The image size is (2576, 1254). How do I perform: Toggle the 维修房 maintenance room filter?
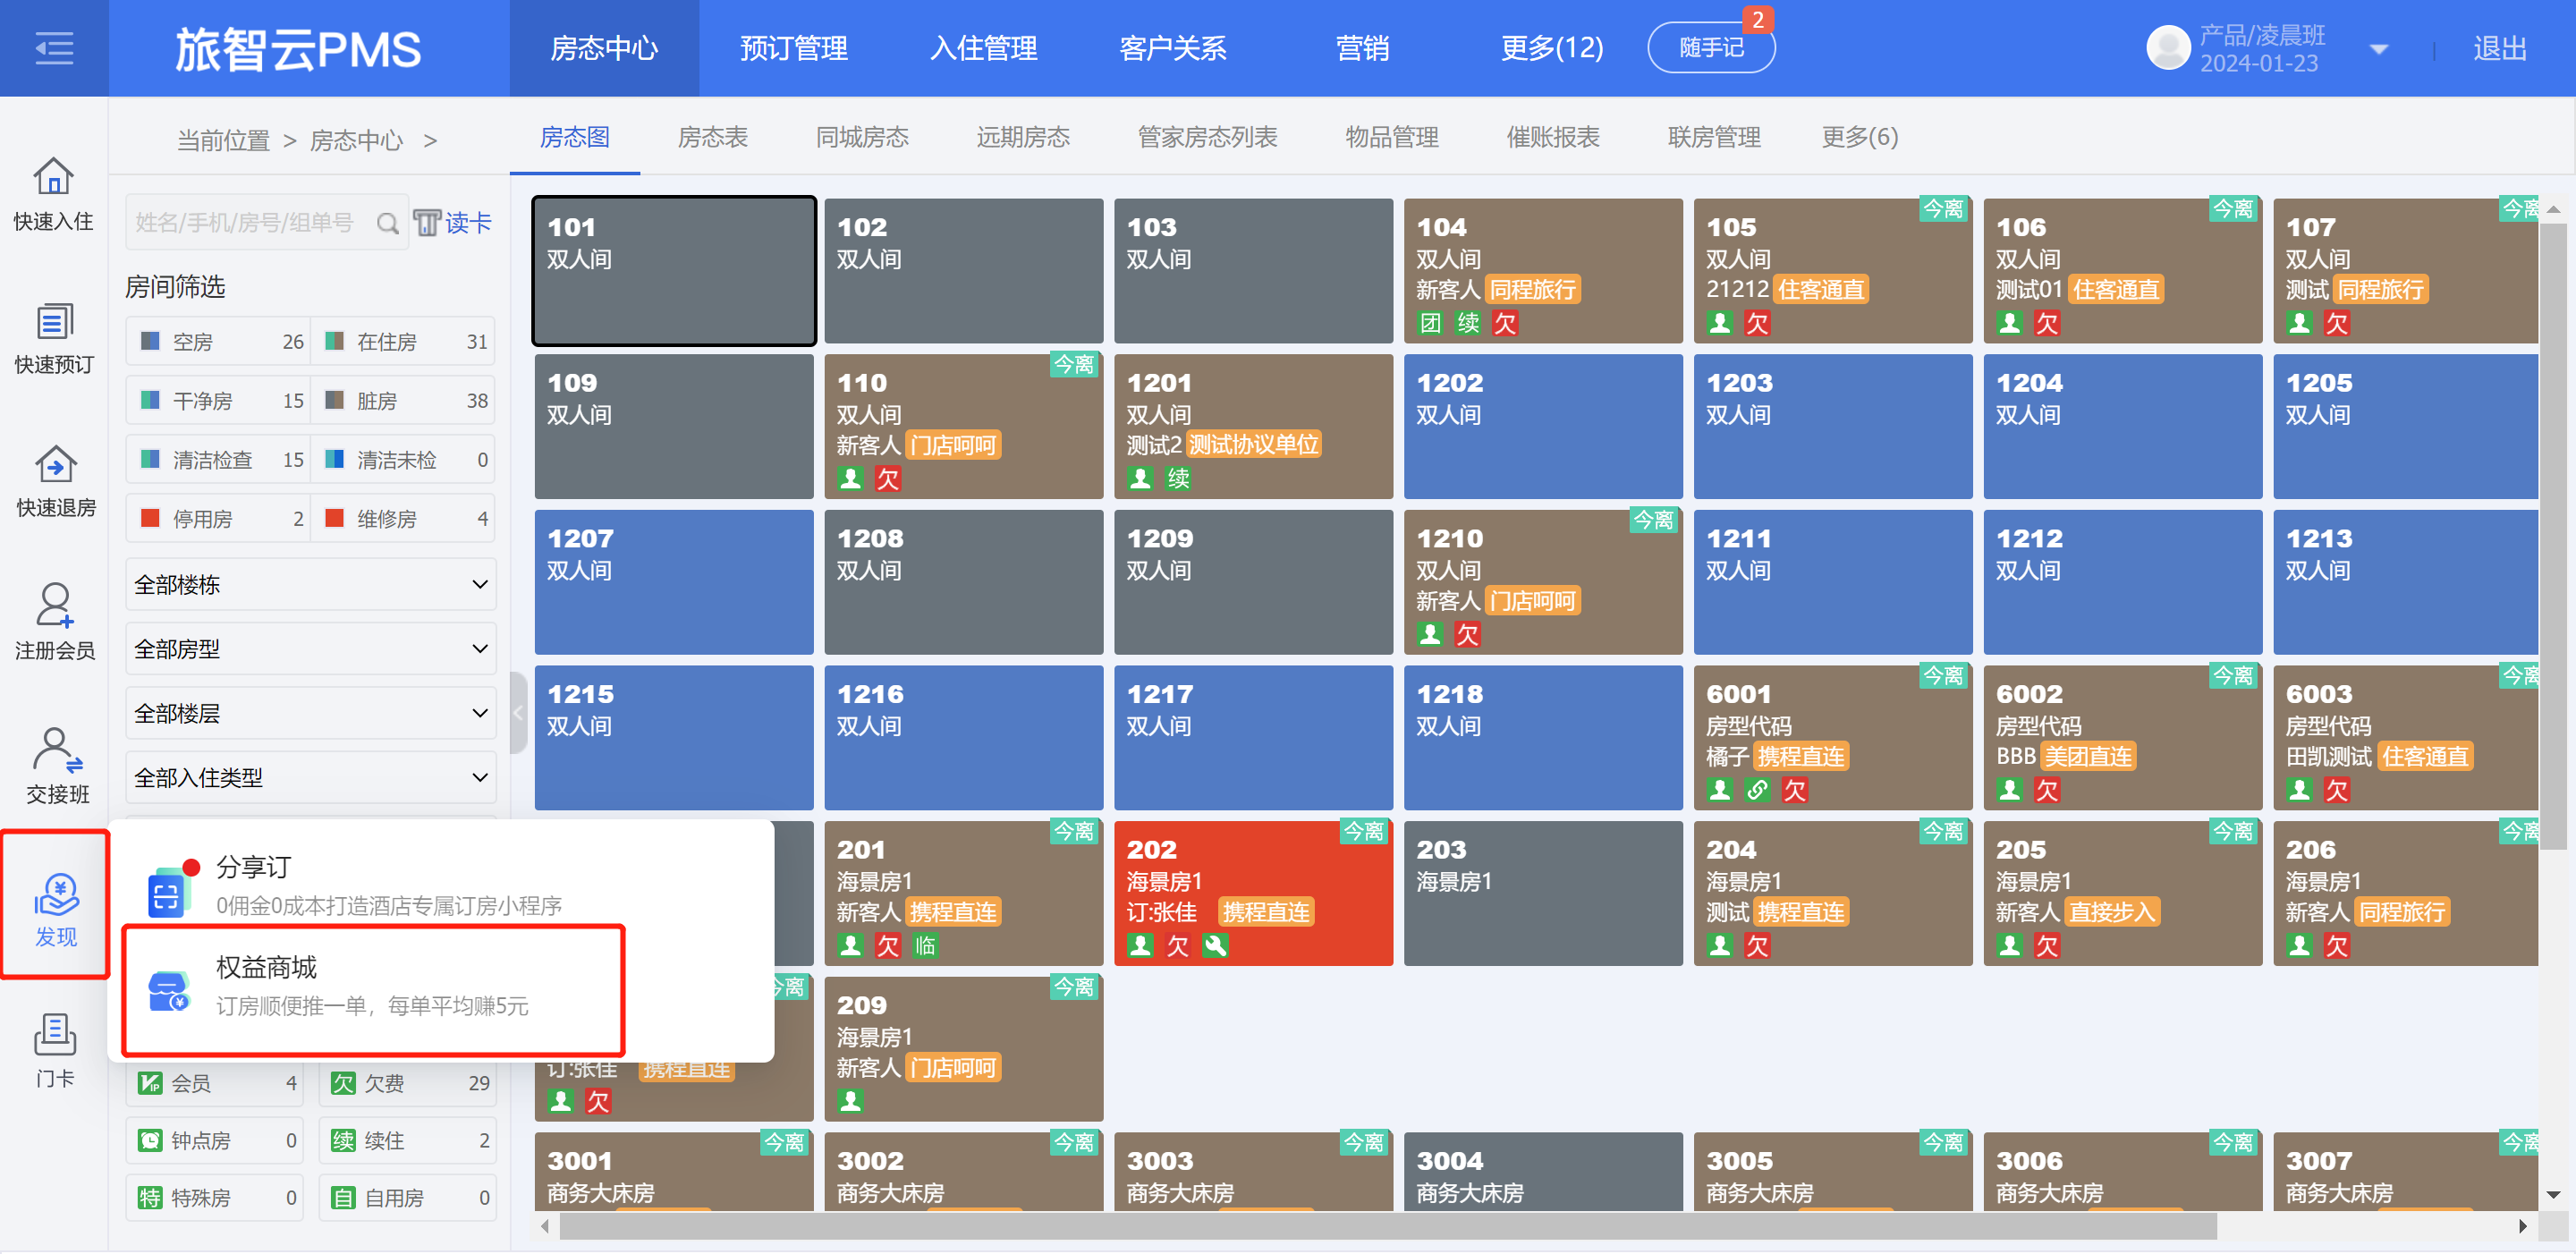click(x=403, y=519)
